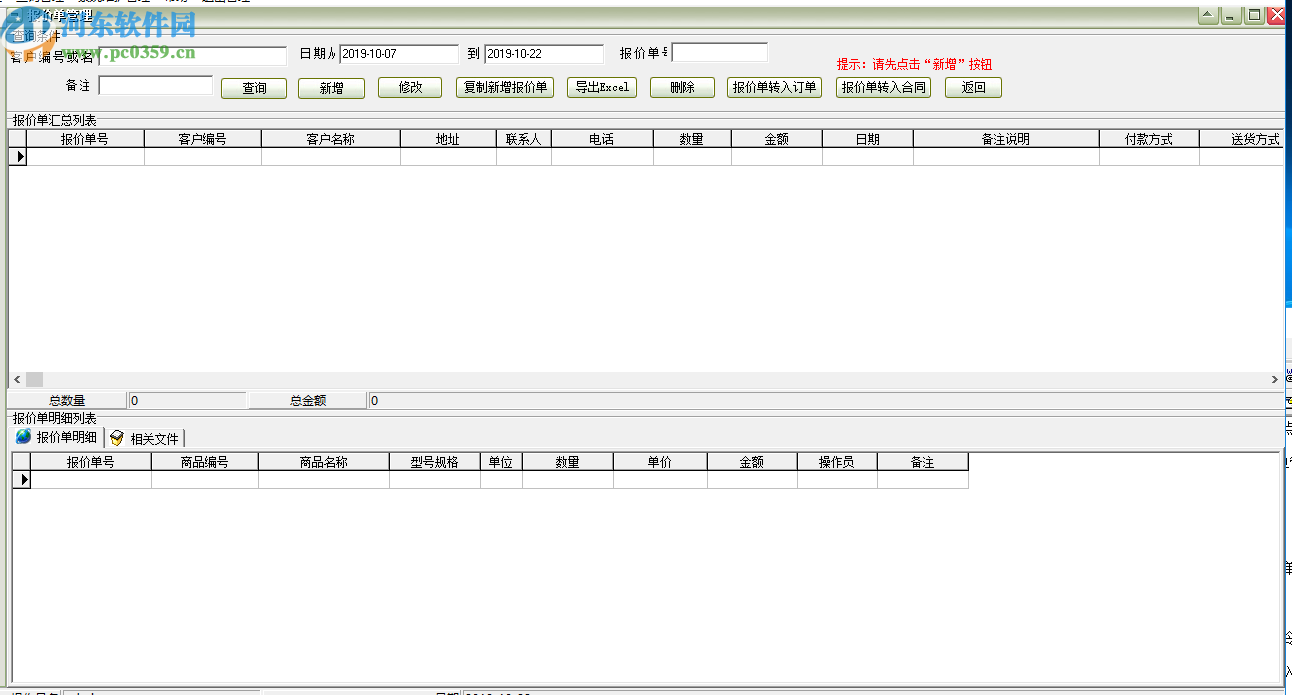This screenshot has width=1292, height=695.
Task: Click 复制新增报价单 button
Action: point(506,87)
